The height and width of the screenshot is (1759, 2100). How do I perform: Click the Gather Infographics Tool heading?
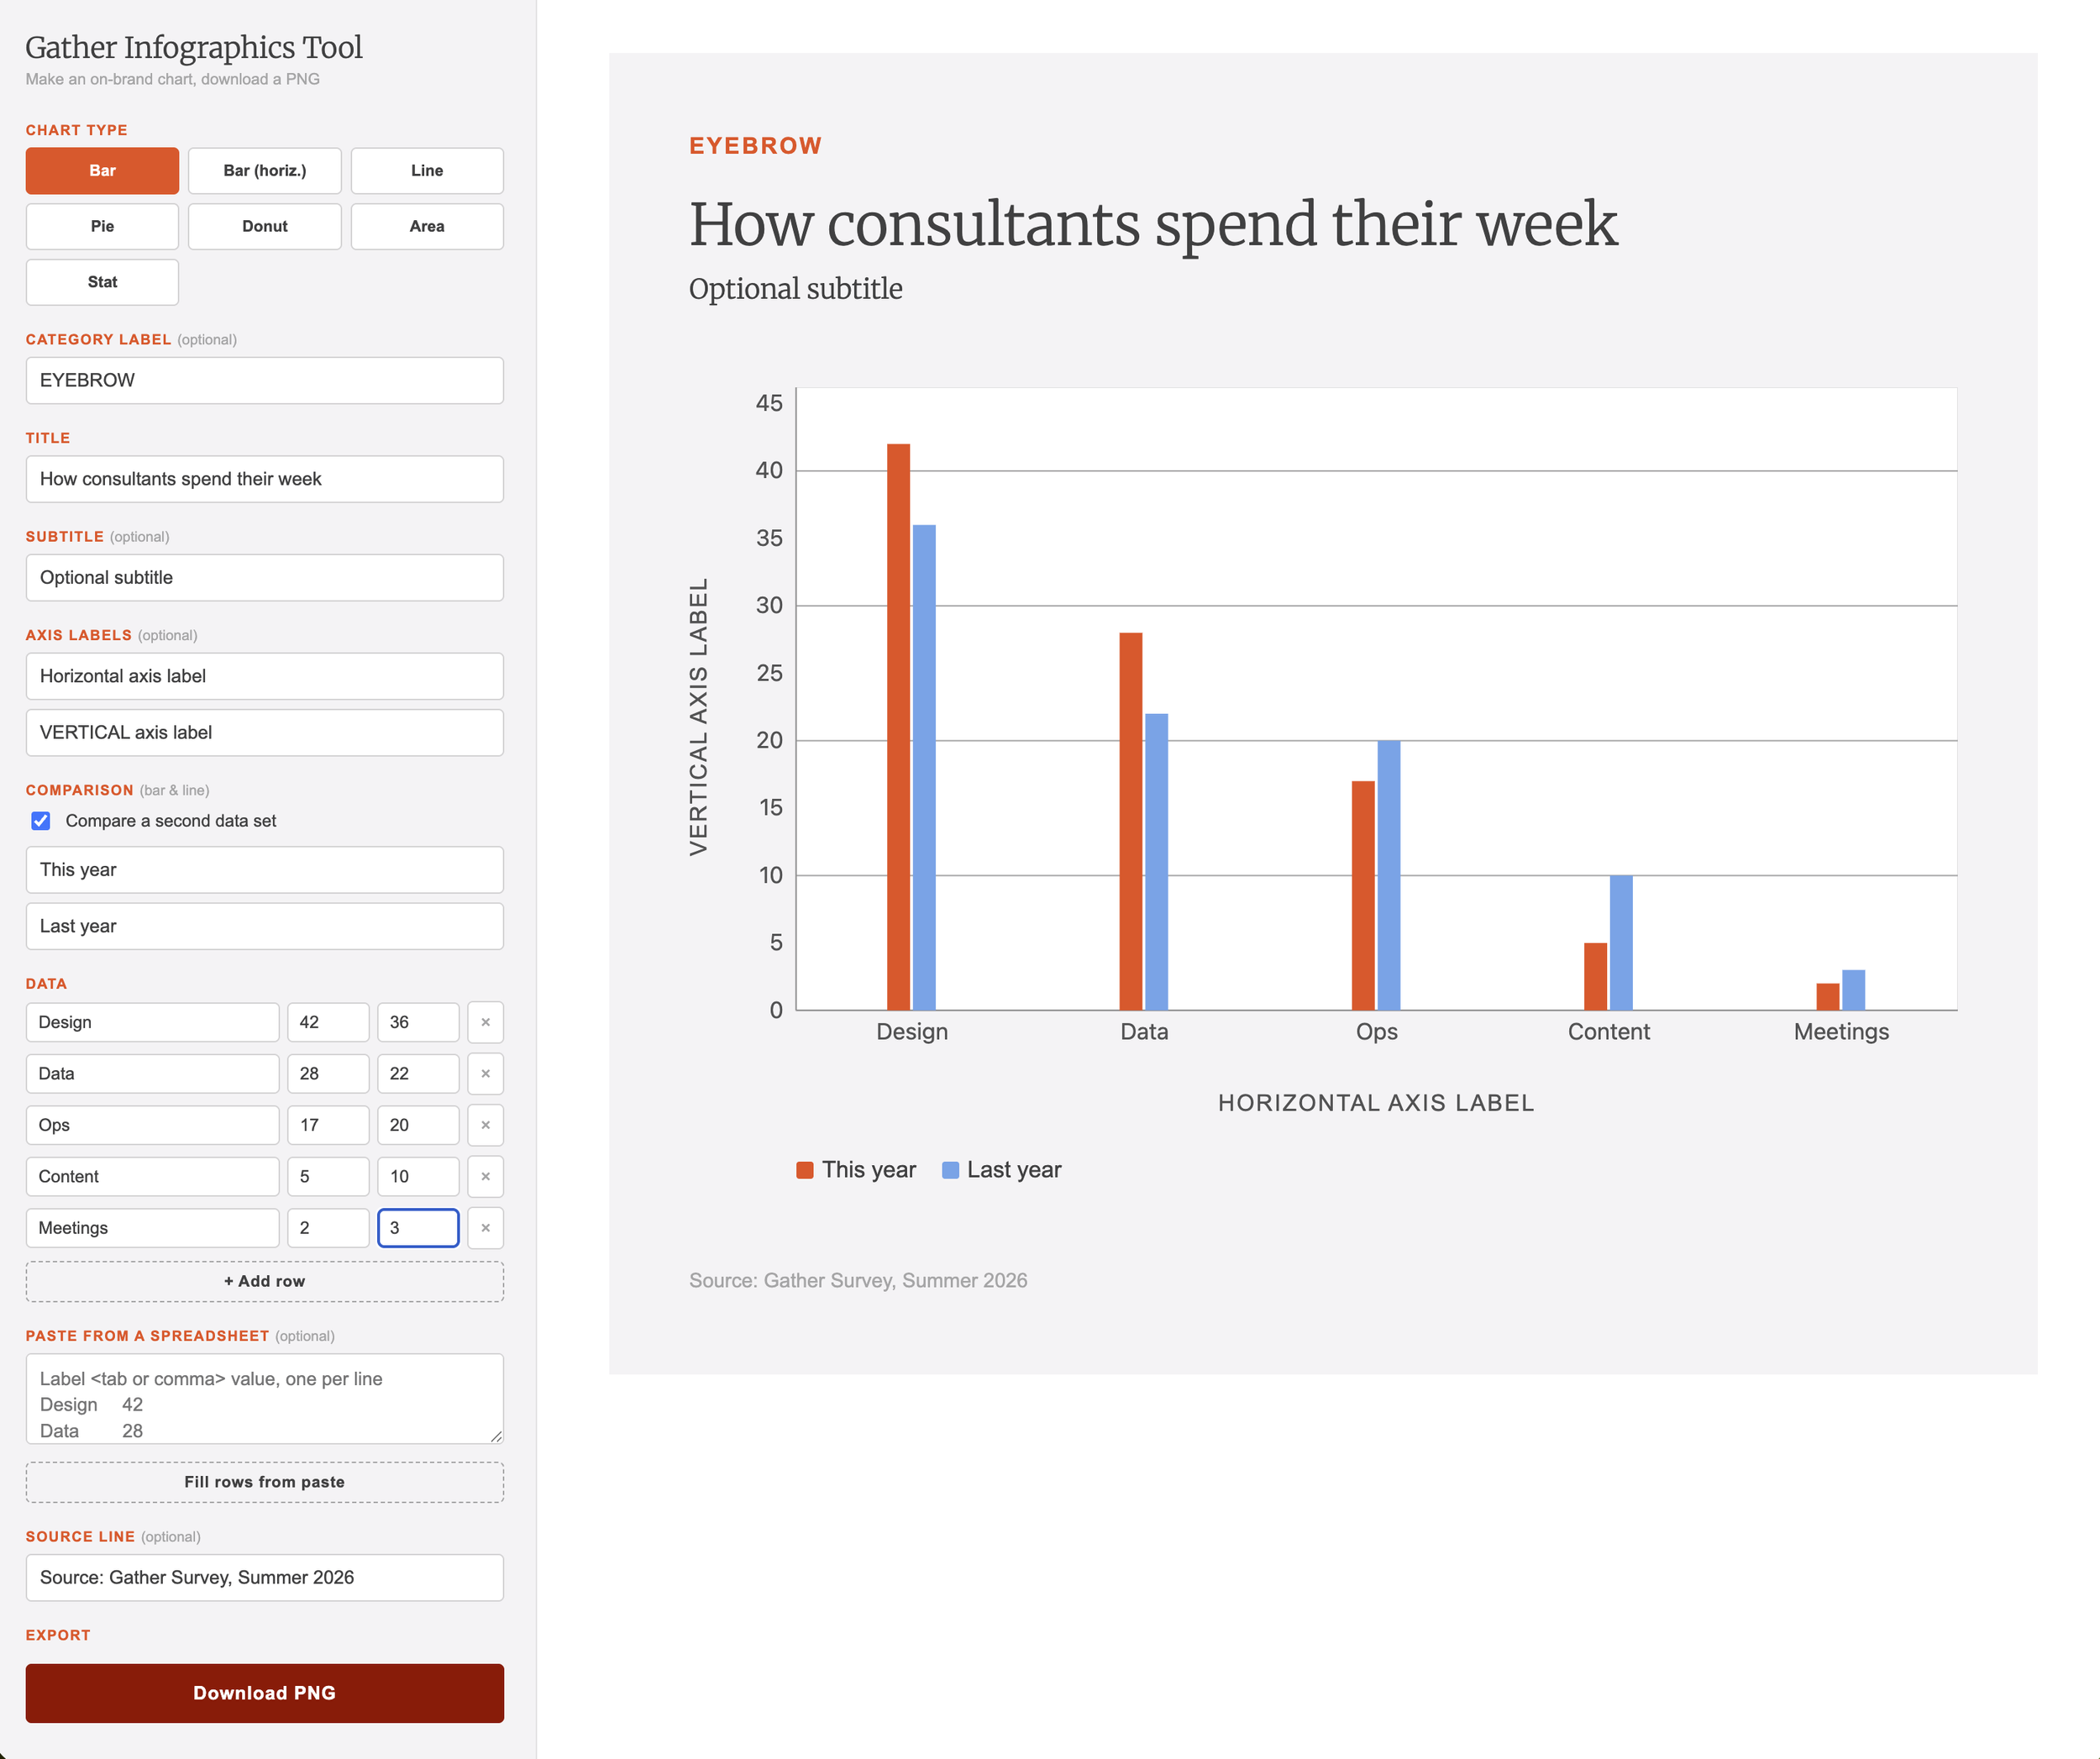(x=194, y=47)
